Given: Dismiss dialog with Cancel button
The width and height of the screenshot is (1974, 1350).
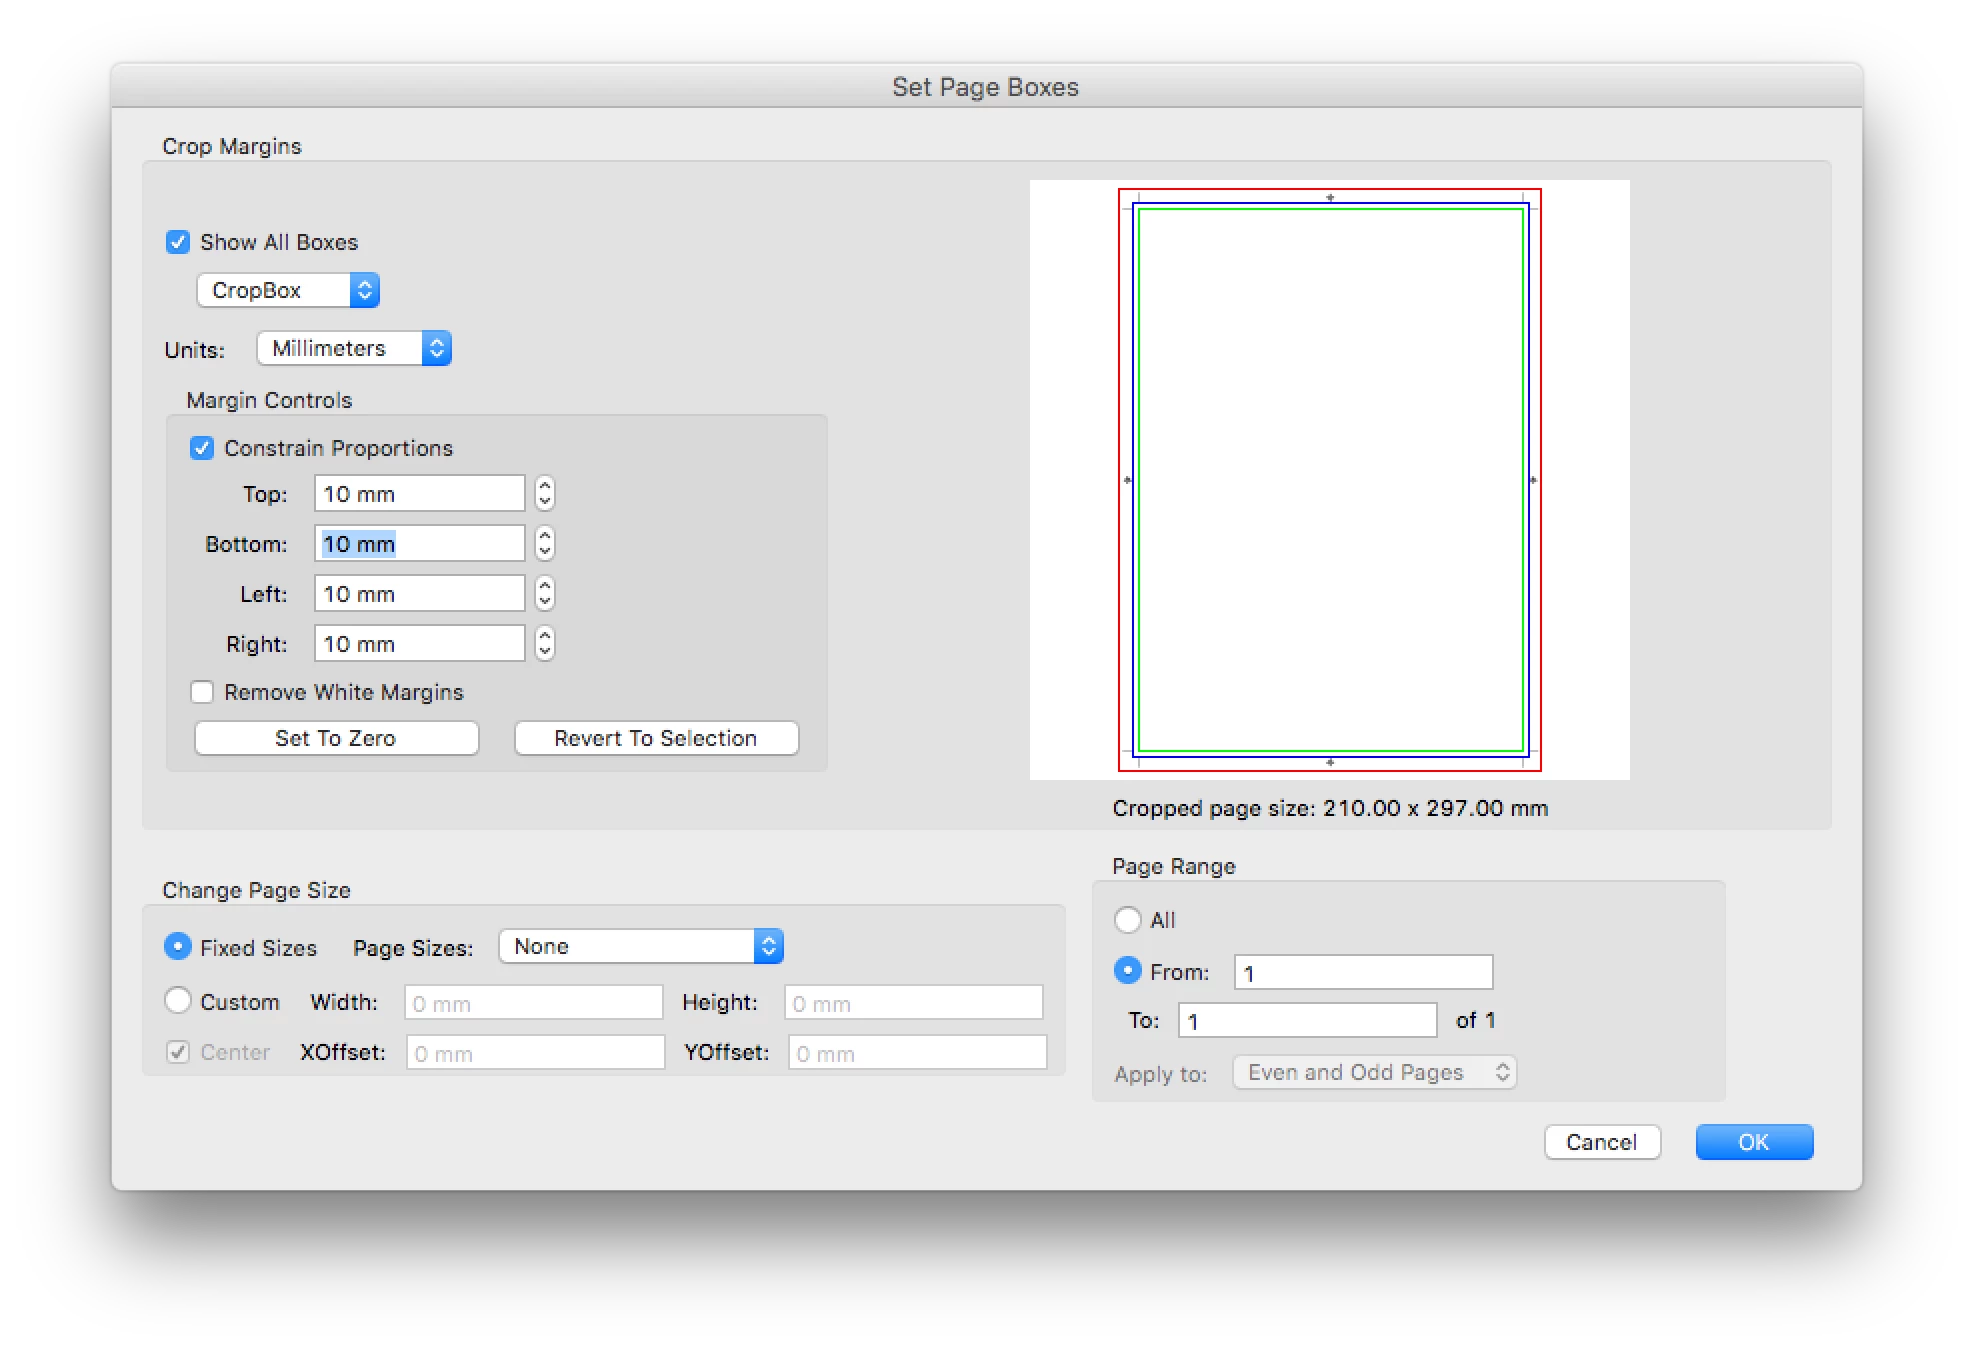Looking at the screenshot, I should [x=1601, y=1142].
